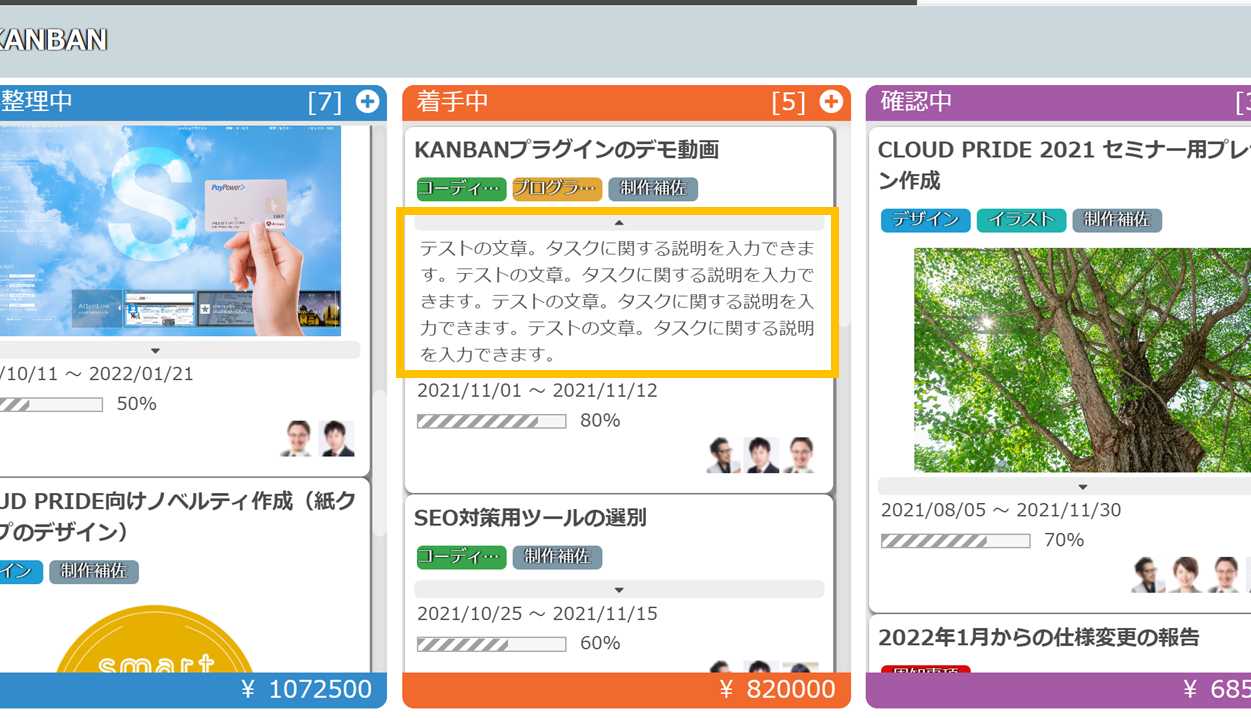
Task: Click the 50% progress bar
Action: pos(51,405)
